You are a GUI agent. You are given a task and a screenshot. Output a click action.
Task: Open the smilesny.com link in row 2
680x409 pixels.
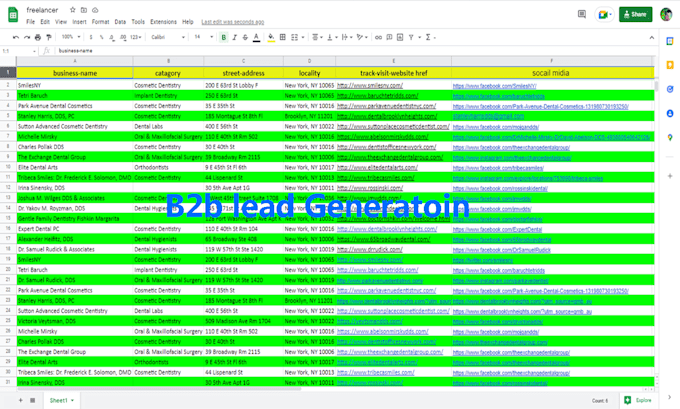click(369, 85)
